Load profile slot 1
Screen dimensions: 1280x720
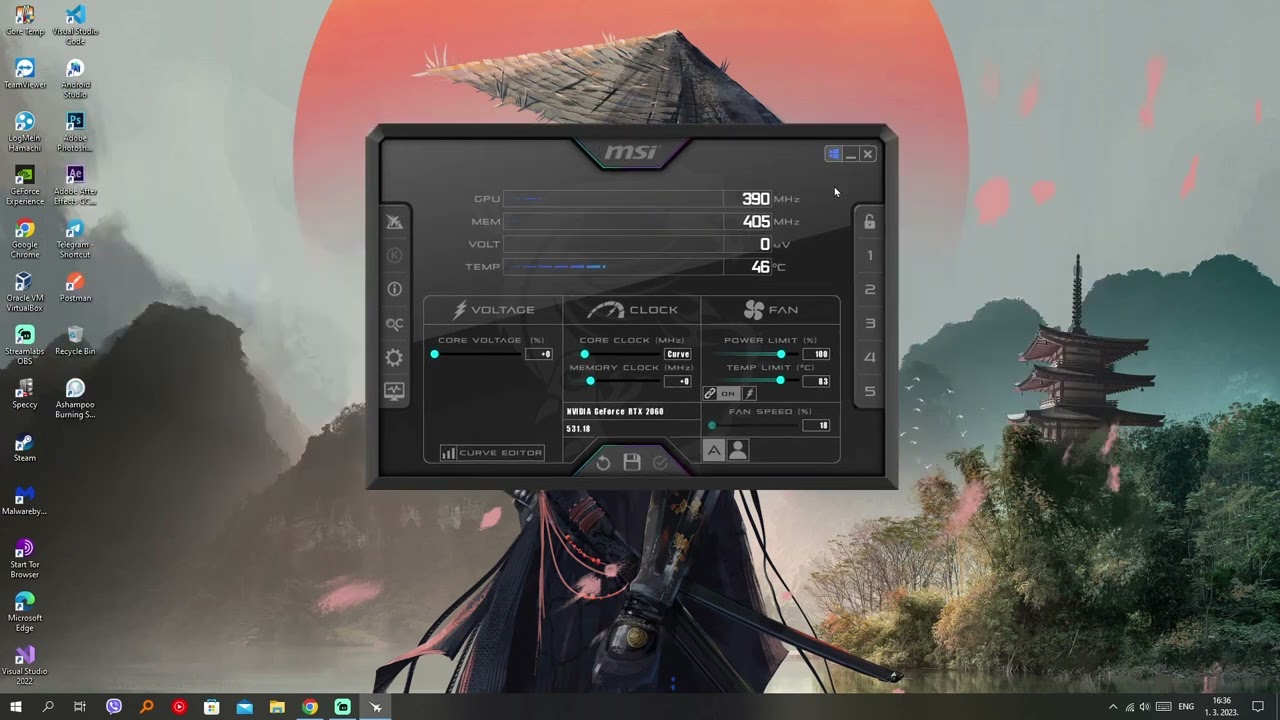coord(870,256)
